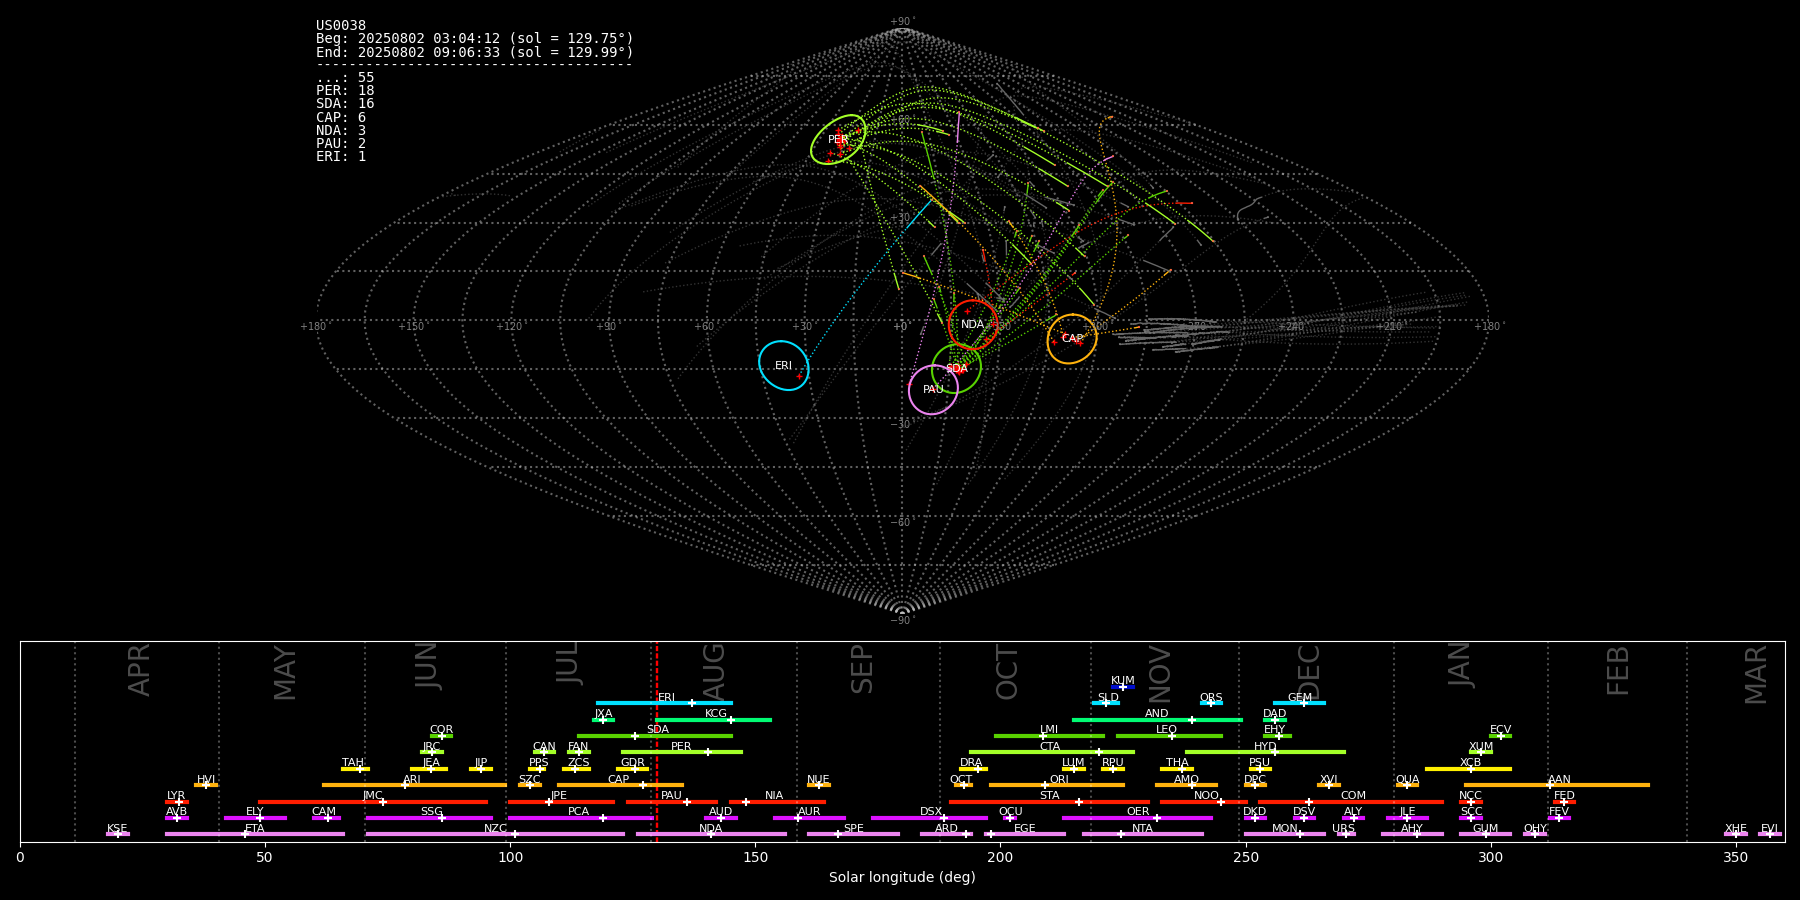
Task: Click the '...: 55' sporadic count entry
Action: coord(345,78)
